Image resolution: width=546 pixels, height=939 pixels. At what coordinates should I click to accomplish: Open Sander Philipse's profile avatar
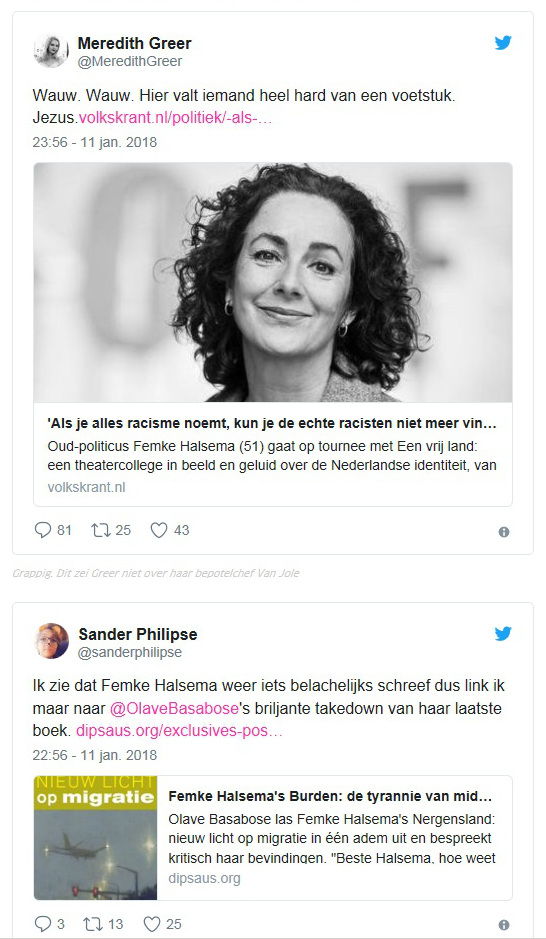51,641
